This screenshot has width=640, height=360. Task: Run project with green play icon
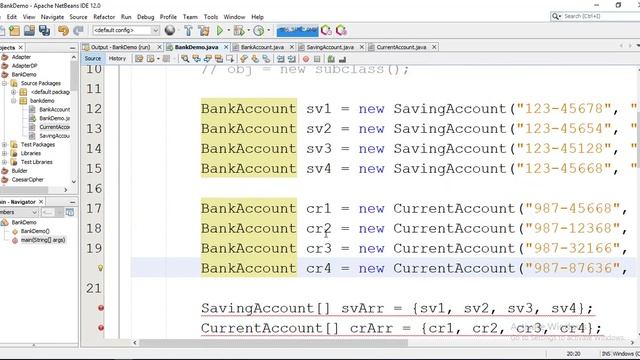pyautogui.click(x=220, y=31)
